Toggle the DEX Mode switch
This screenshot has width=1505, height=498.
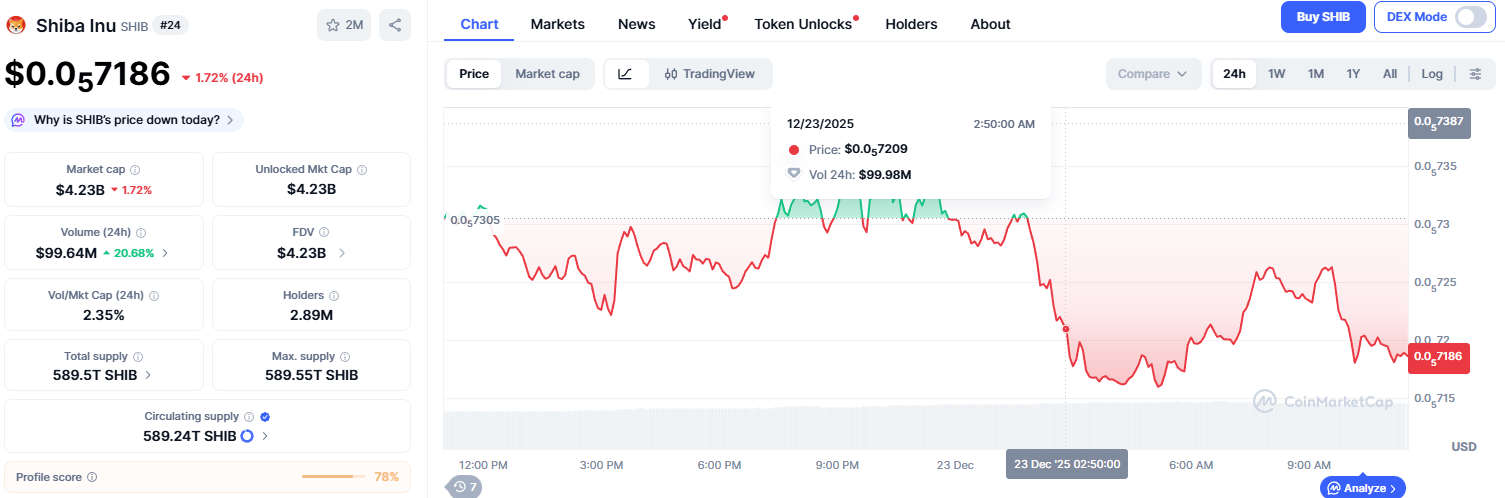pyautogui.click(x=1470, y=17)
